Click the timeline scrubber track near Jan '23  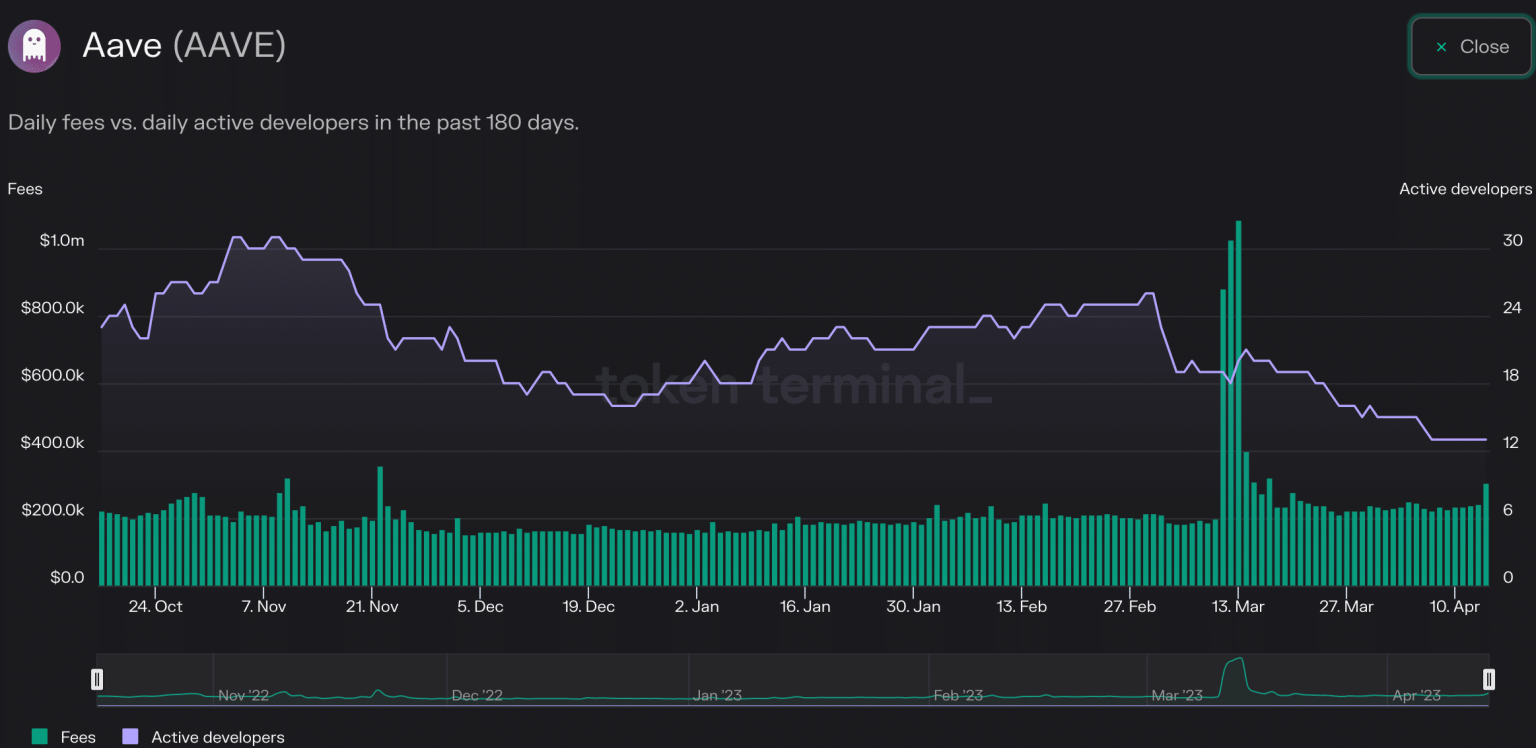coord(718,680)
